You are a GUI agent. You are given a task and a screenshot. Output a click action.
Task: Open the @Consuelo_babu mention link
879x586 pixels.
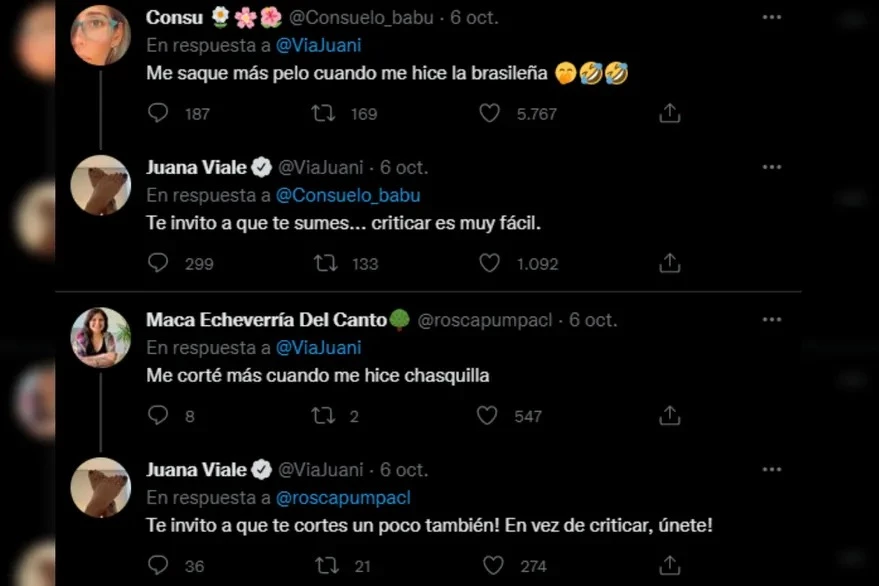pos(347,196)
